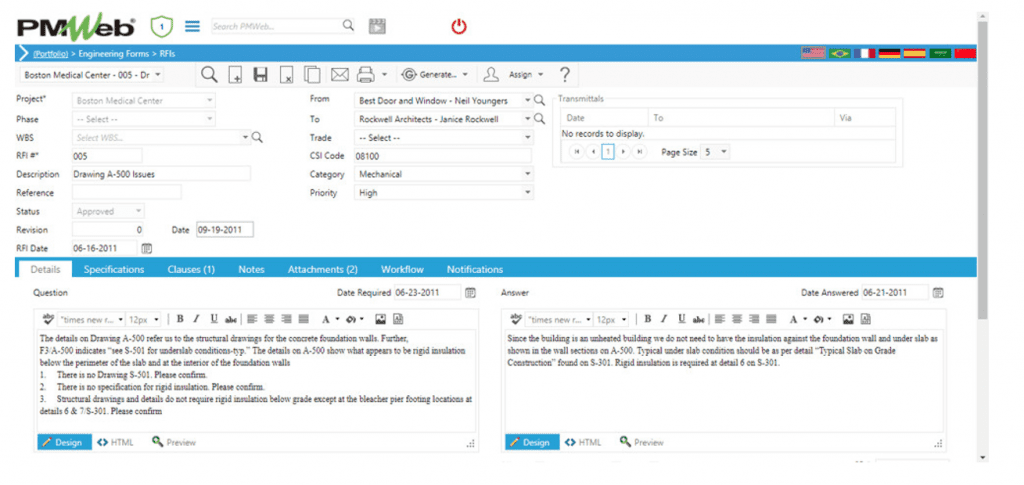
Task: Open the hamburger main menu
Action: [192, 26]
